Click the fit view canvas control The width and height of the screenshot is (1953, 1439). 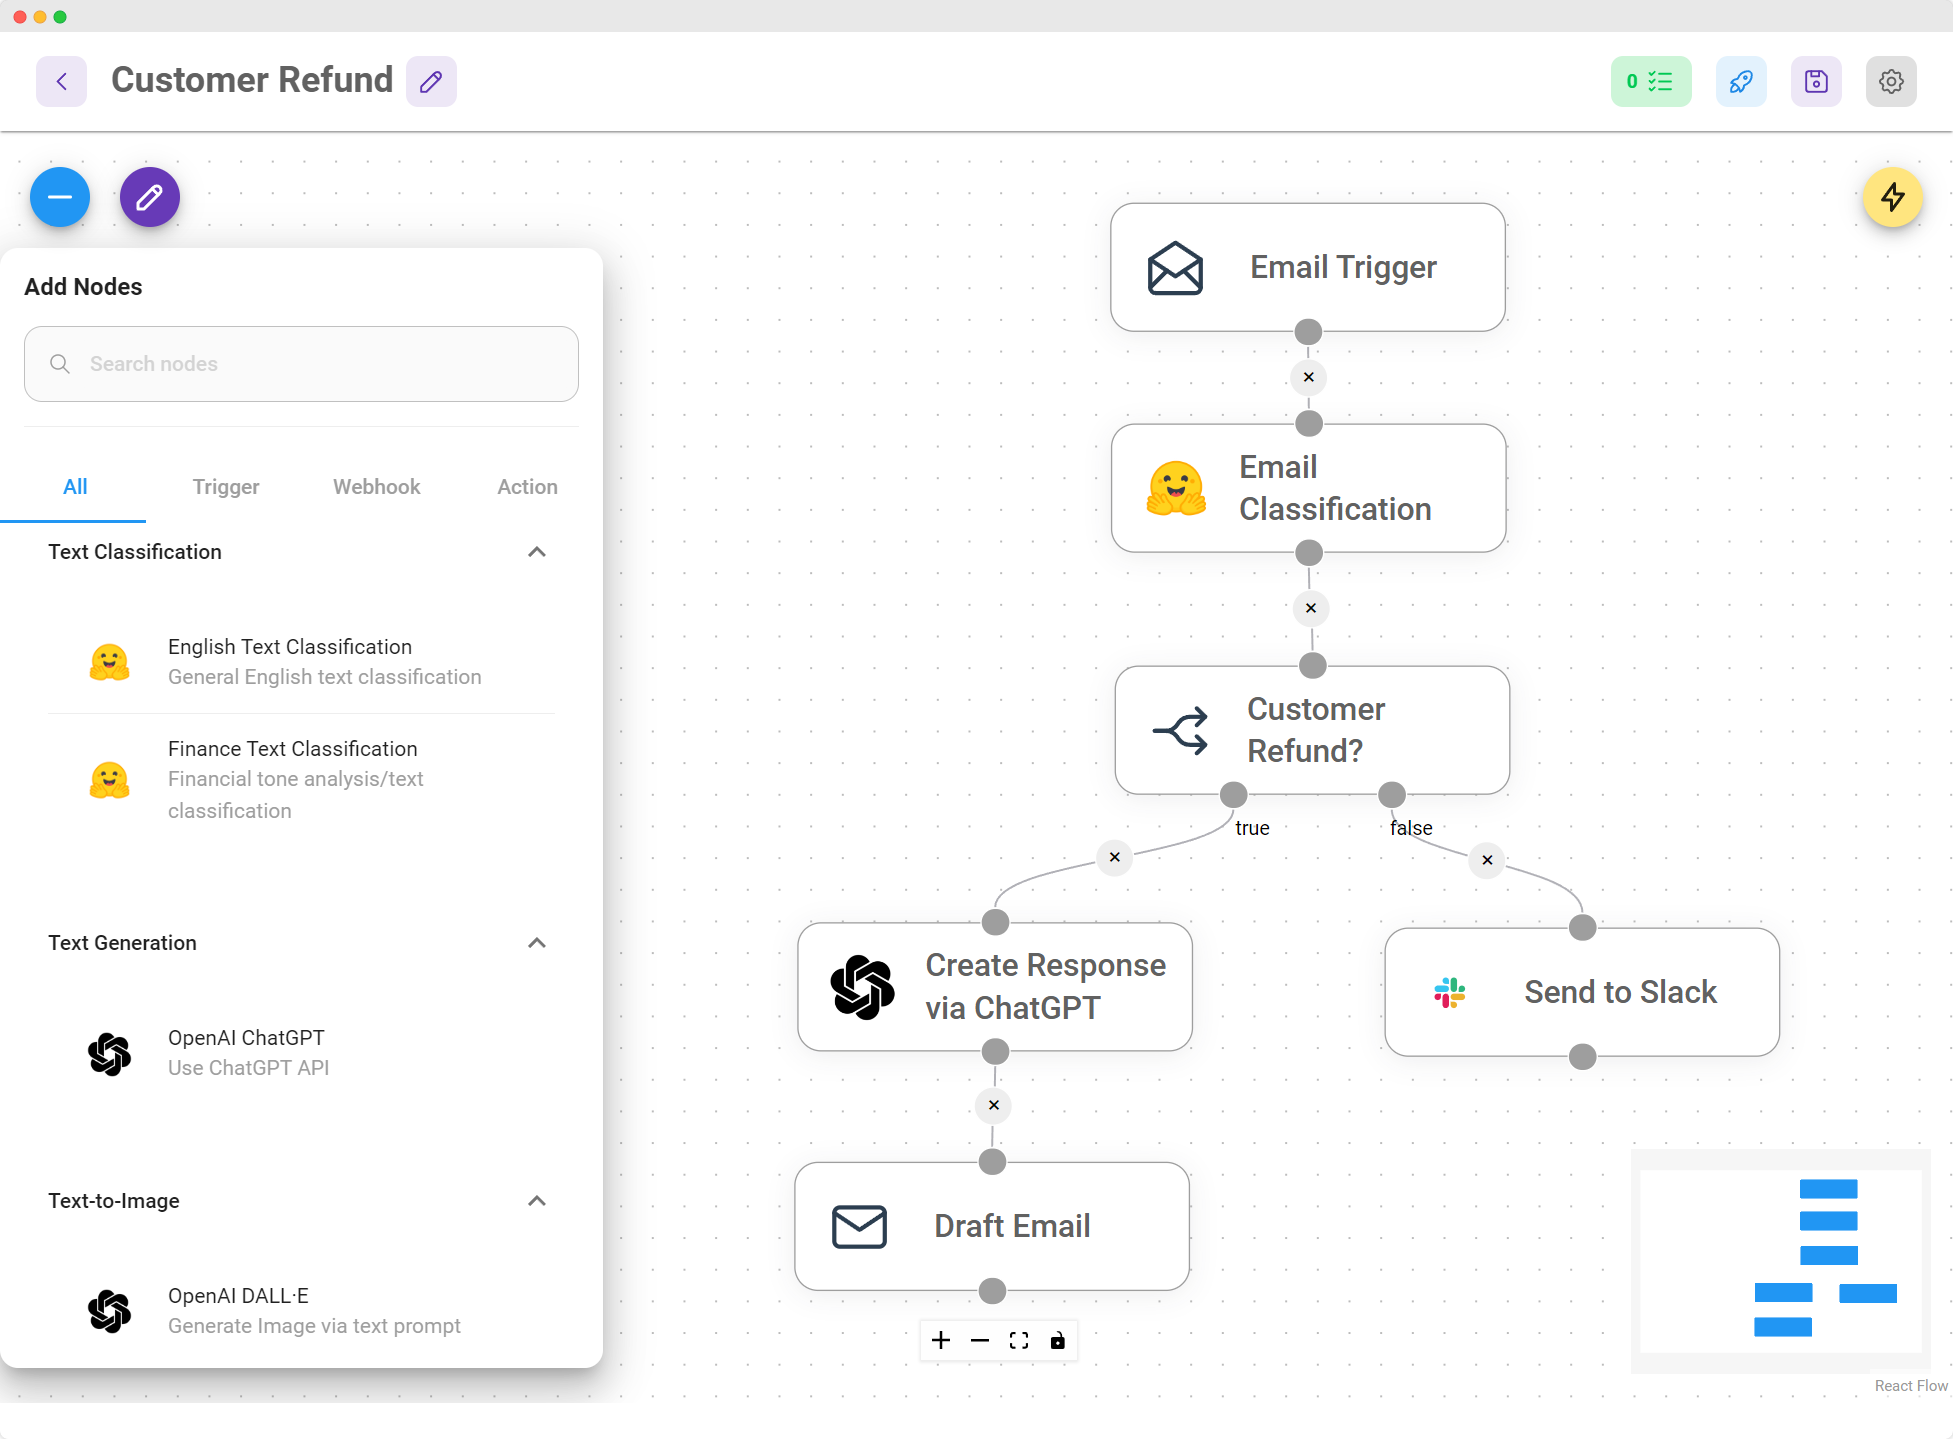coord(1019,1341)
